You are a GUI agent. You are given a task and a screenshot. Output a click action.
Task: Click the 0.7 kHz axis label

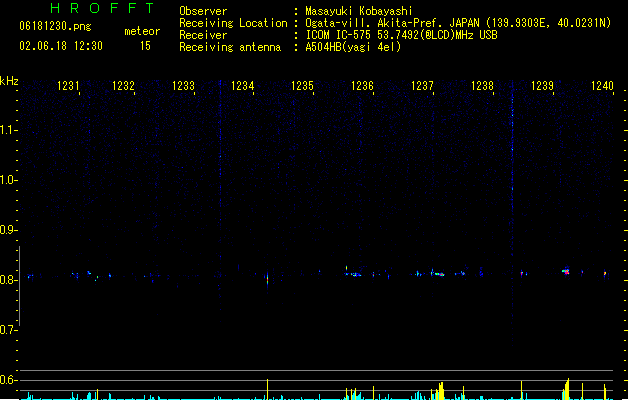coord(8,330)
